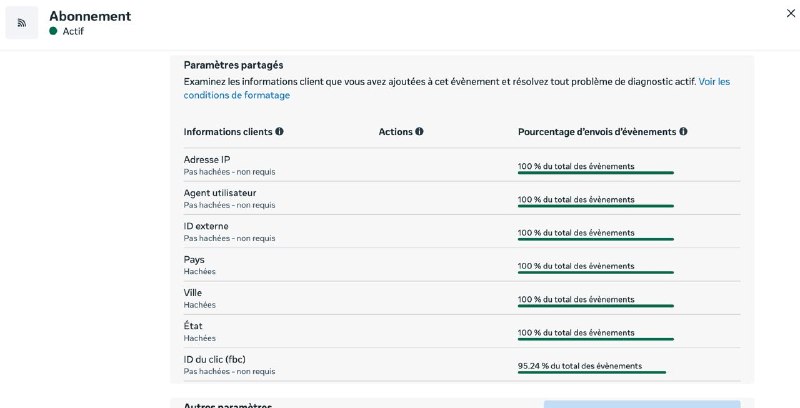Open the Voir les conditions de formatage link
This screenshot has height=408, width=800.
point(457,88)
